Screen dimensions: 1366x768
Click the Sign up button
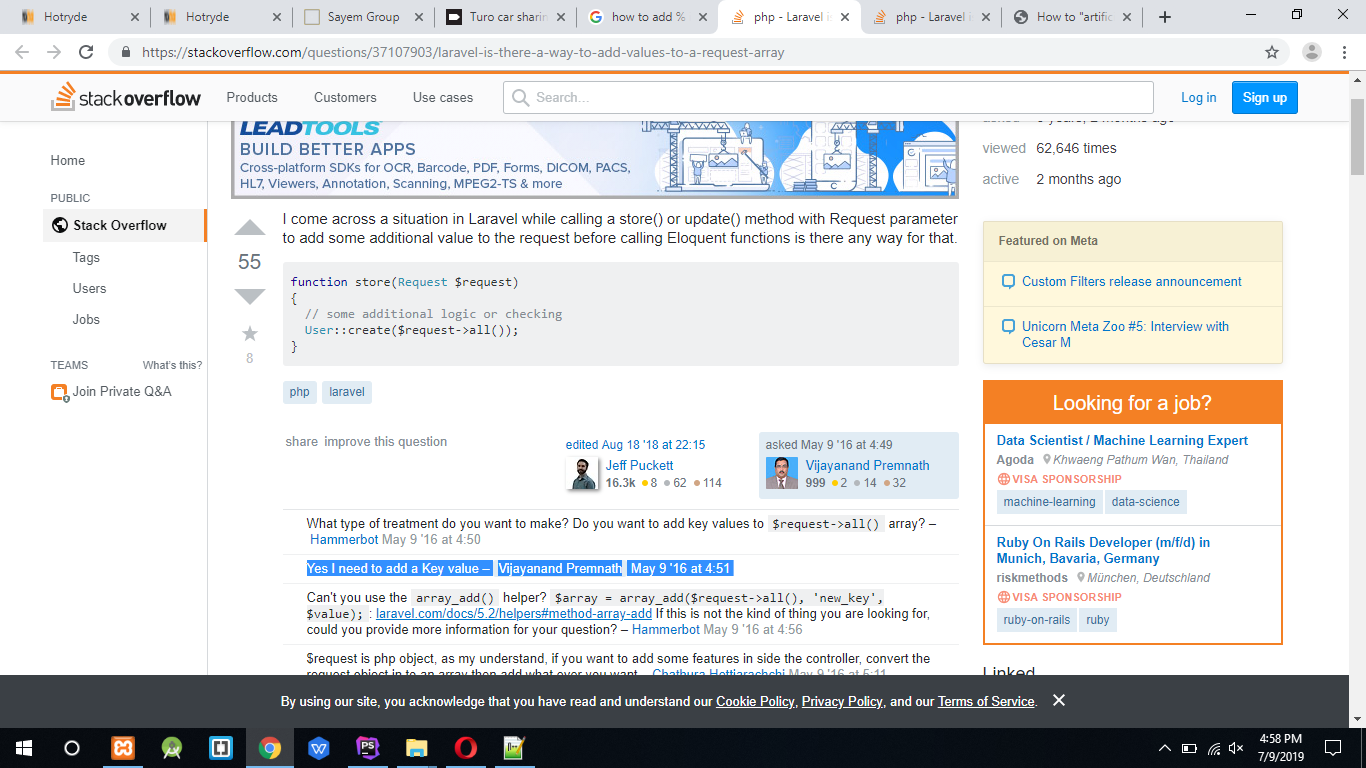coord(1264,97)
